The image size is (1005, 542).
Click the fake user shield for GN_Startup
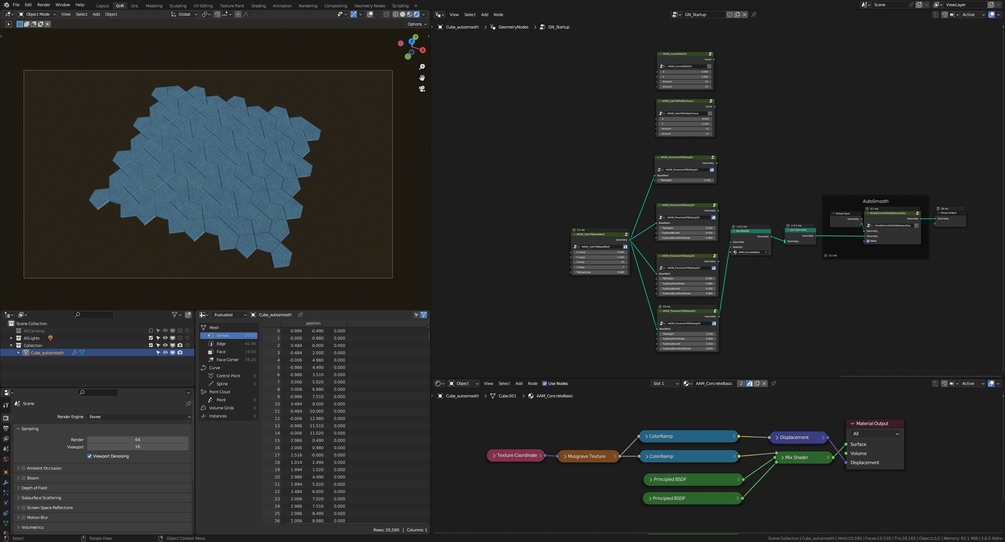coord(729,14)
